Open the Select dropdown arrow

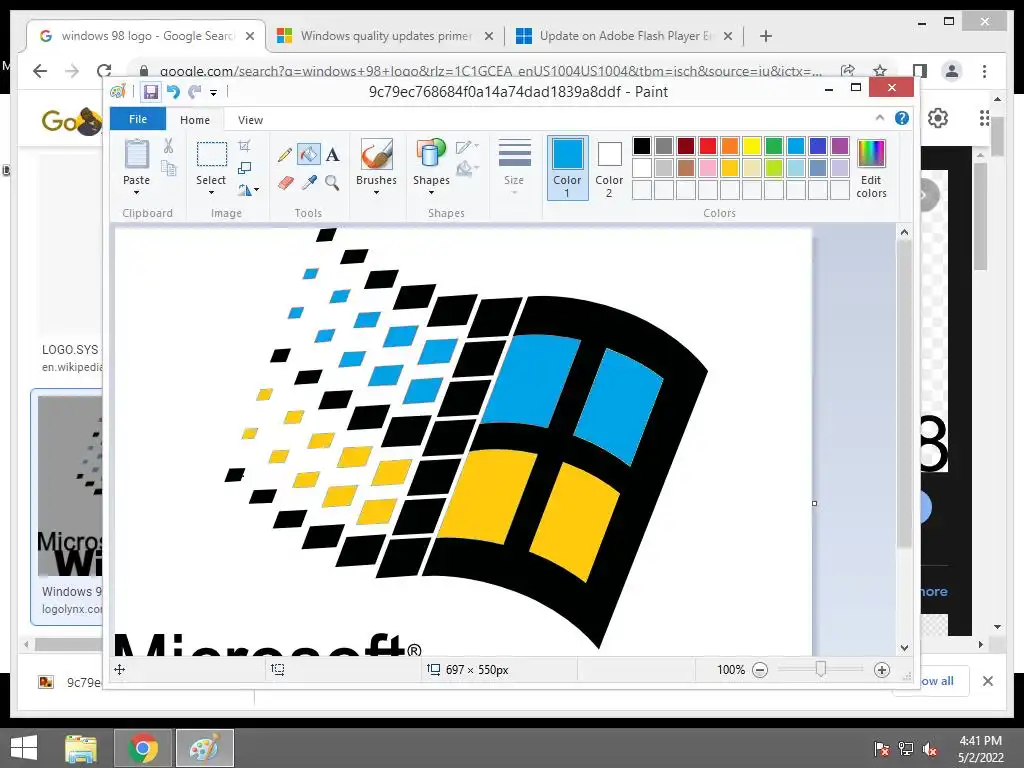211,193
